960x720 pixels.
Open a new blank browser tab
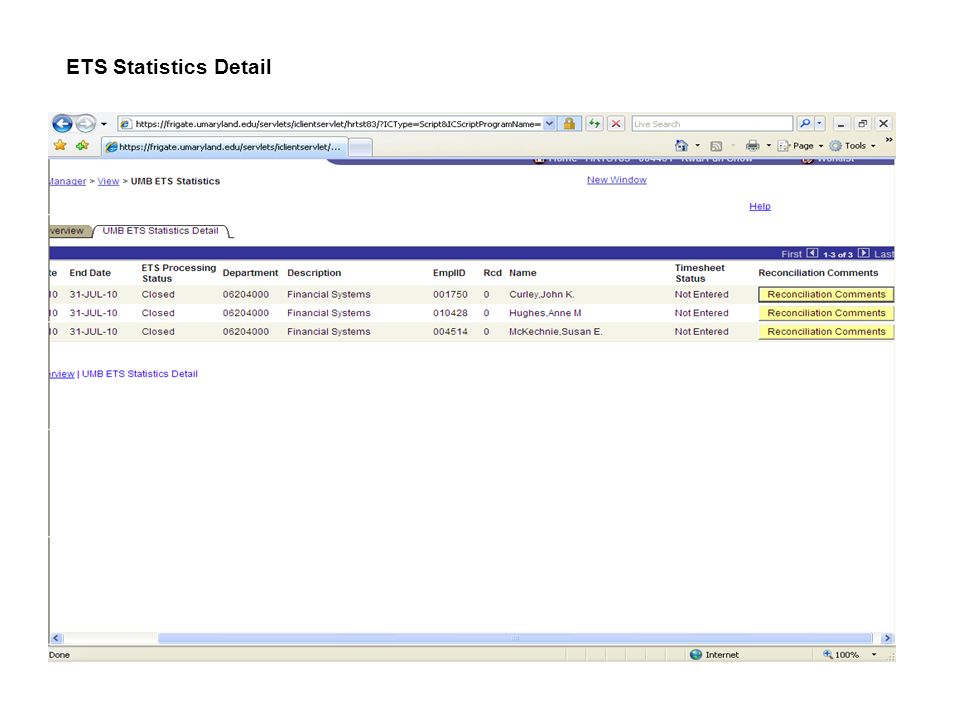pyautogui.click(x=361, y=148)
